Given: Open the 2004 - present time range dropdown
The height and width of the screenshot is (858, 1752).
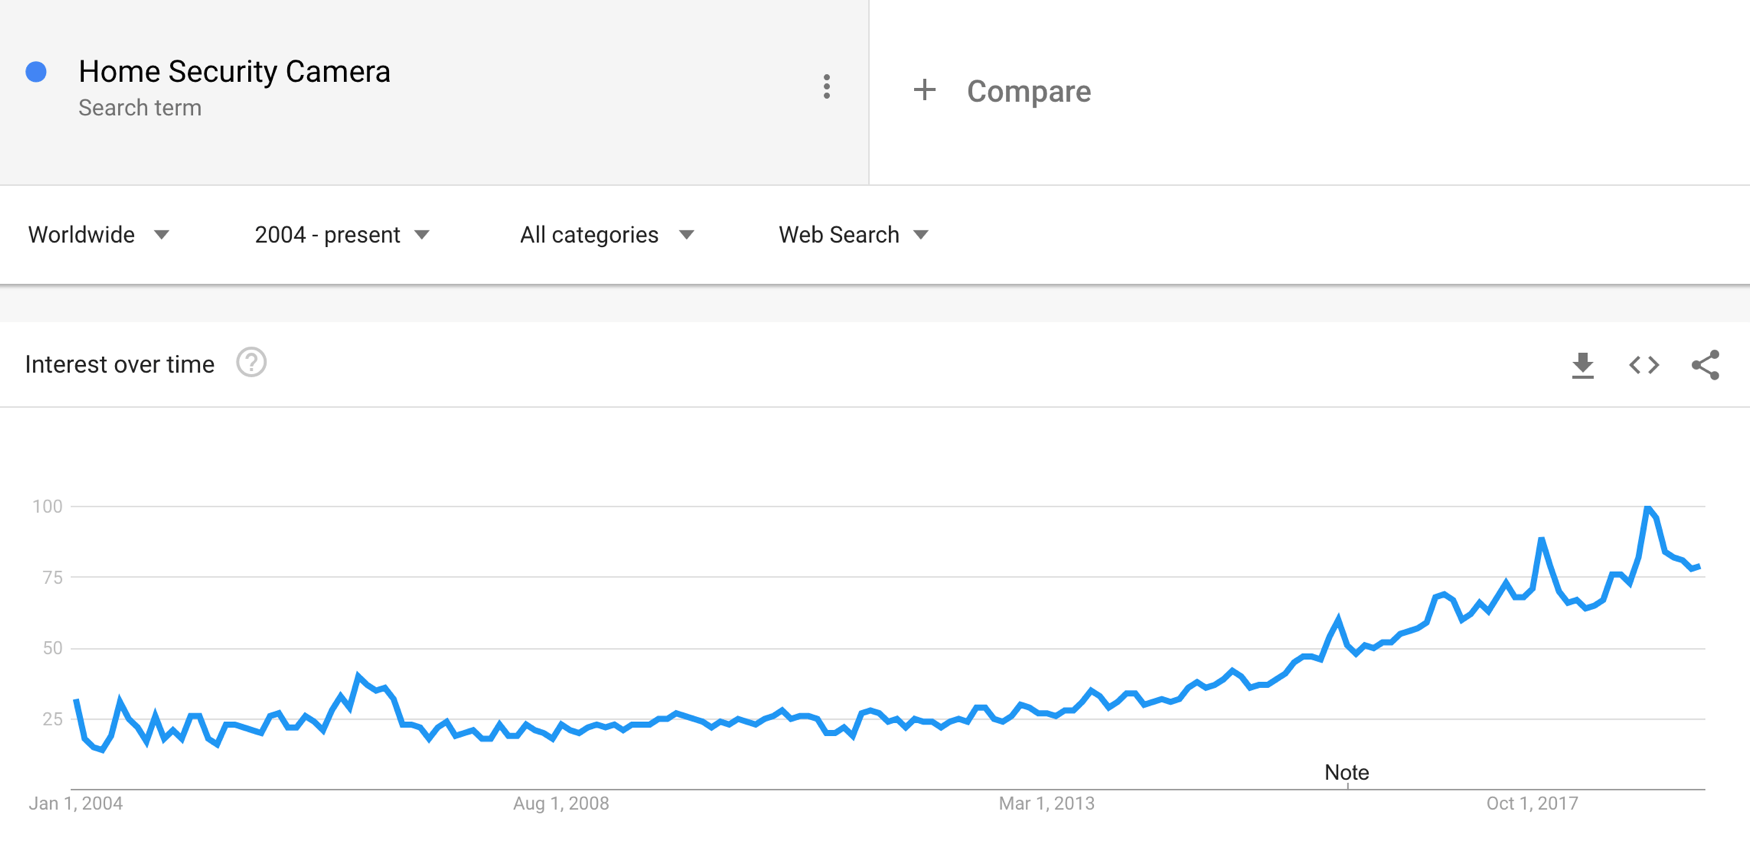Looking at the screenshot, I should (x=342, y=235).
